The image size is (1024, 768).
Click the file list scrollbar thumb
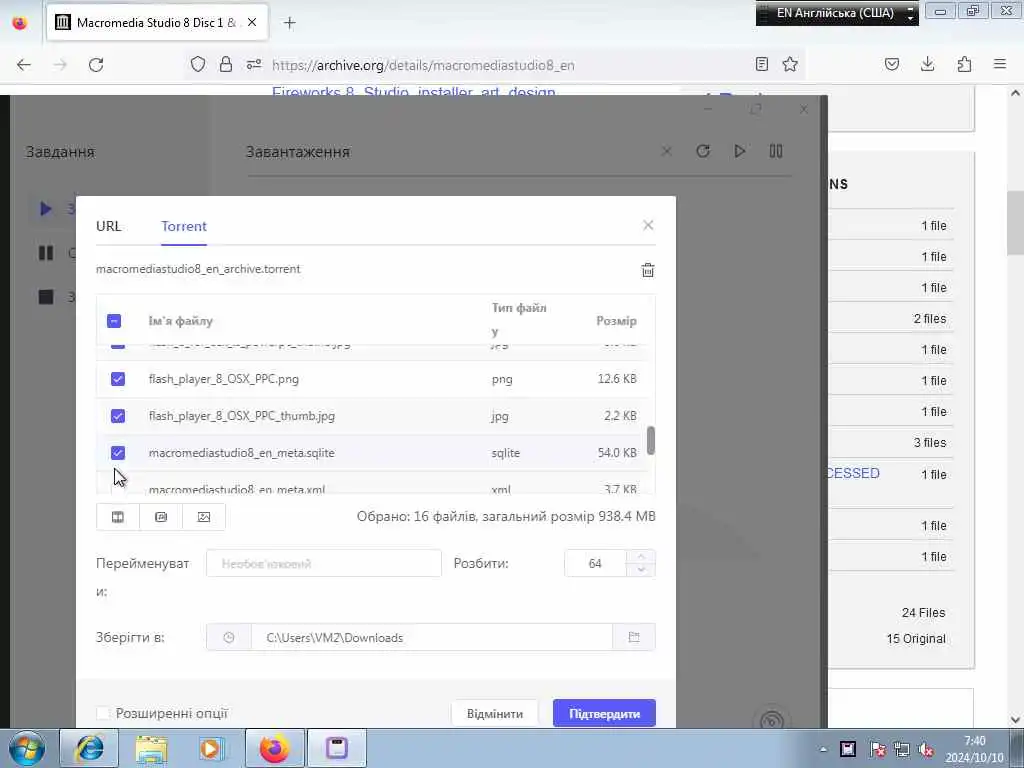click(x=650, y=440)
